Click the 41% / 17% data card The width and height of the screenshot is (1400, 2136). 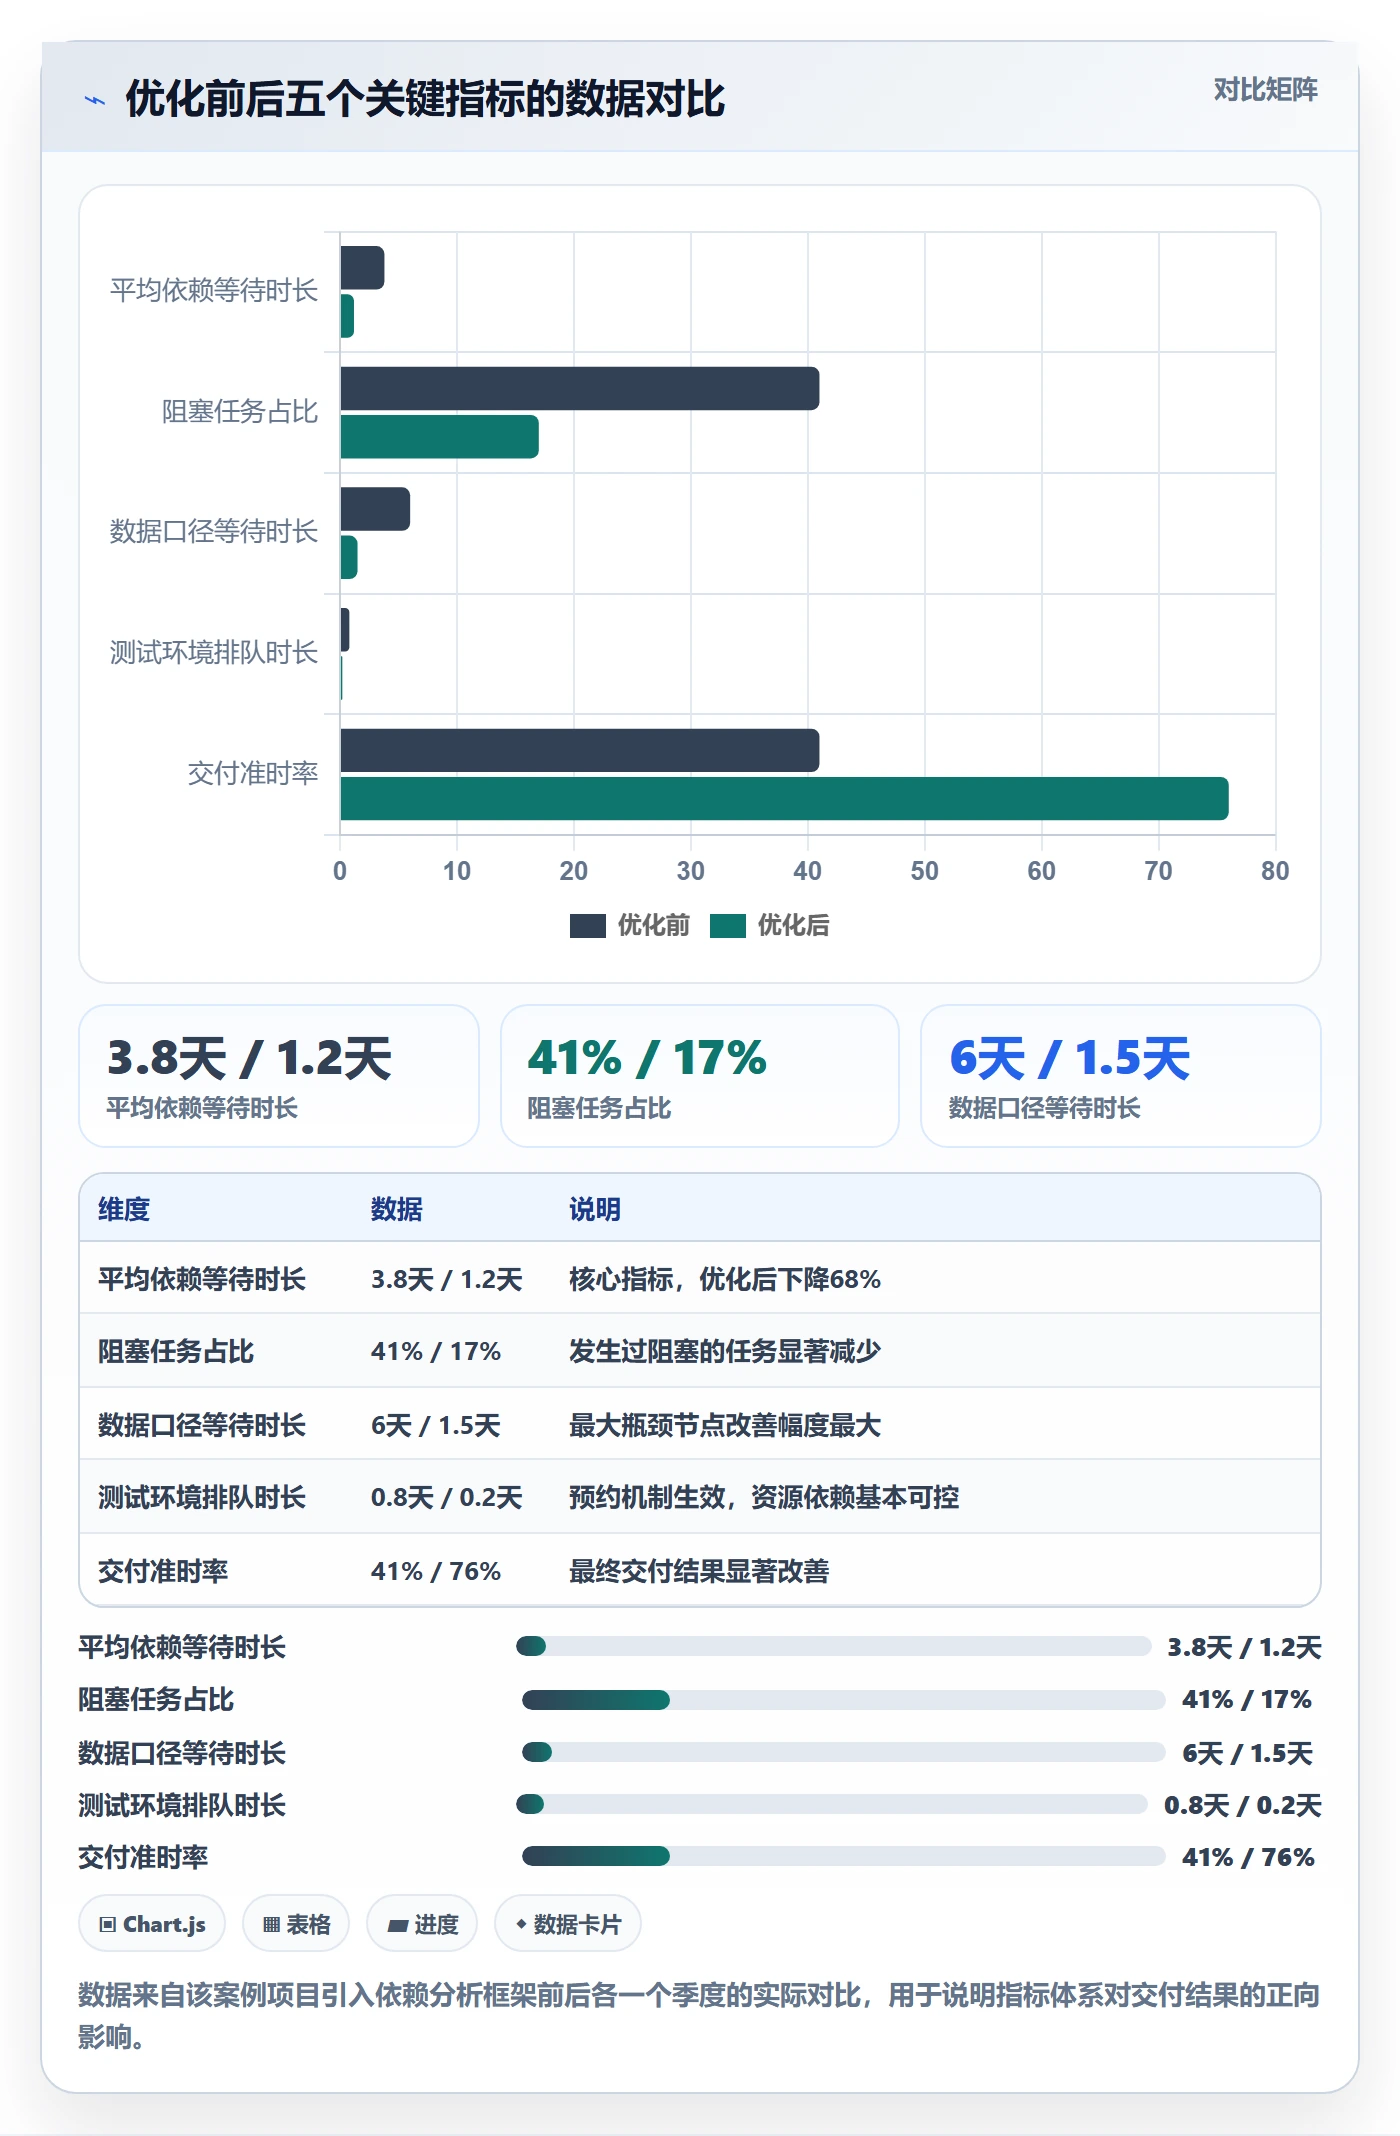[700, 1076]
